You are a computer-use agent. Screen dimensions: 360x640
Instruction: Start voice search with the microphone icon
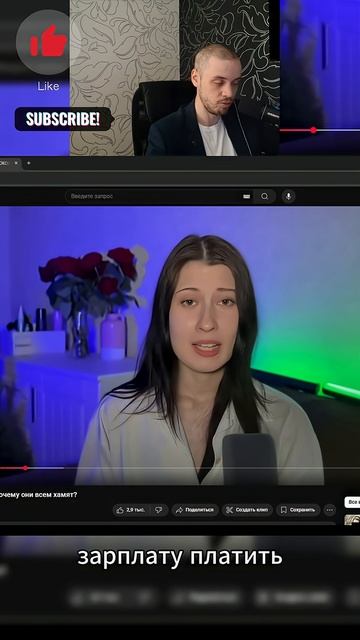(288, 196)
